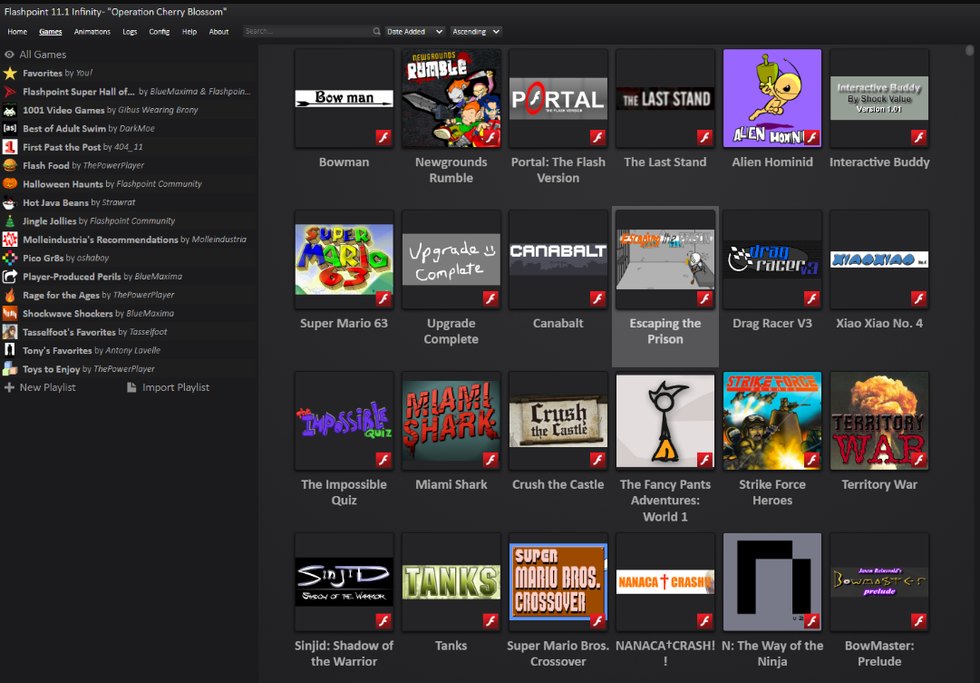Click the Jingle Jollies tree icon
The image size is (980, 683).
point(10,221)
